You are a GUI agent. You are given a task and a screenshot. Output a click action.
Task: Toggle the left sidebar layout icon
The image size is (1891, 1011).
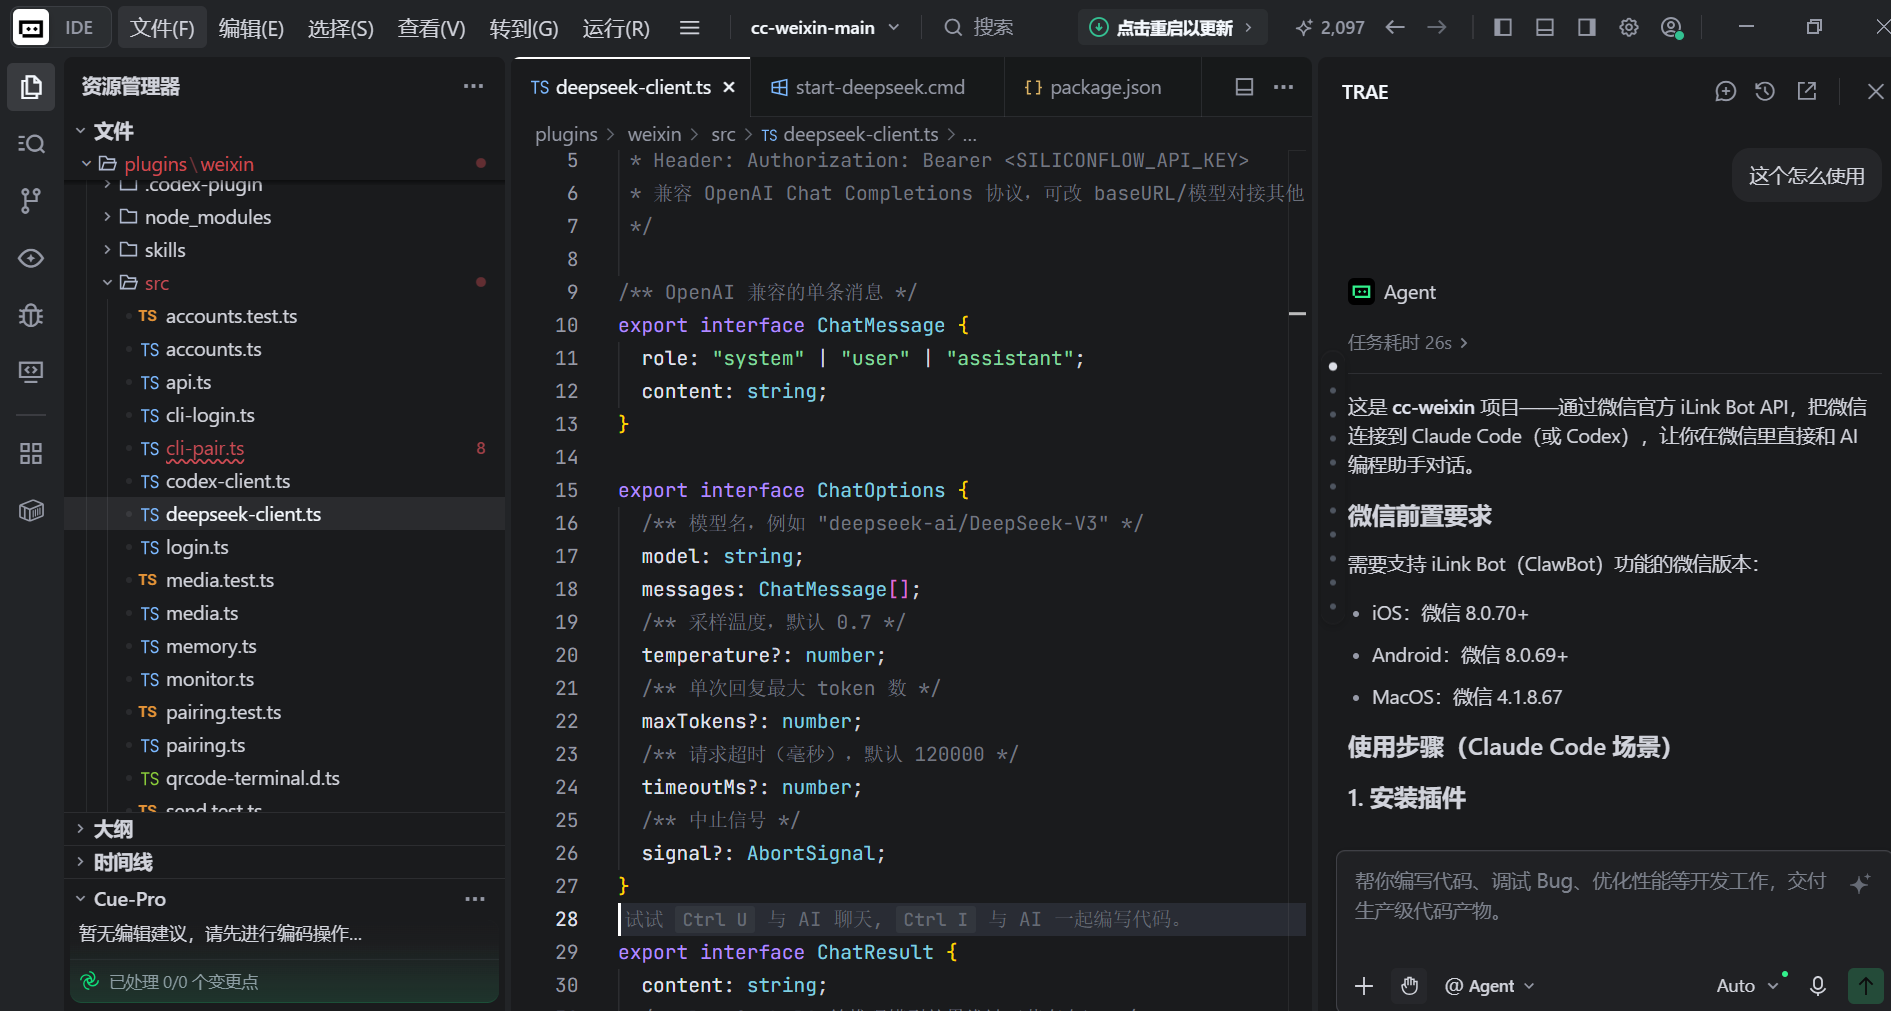point(1503,28)
